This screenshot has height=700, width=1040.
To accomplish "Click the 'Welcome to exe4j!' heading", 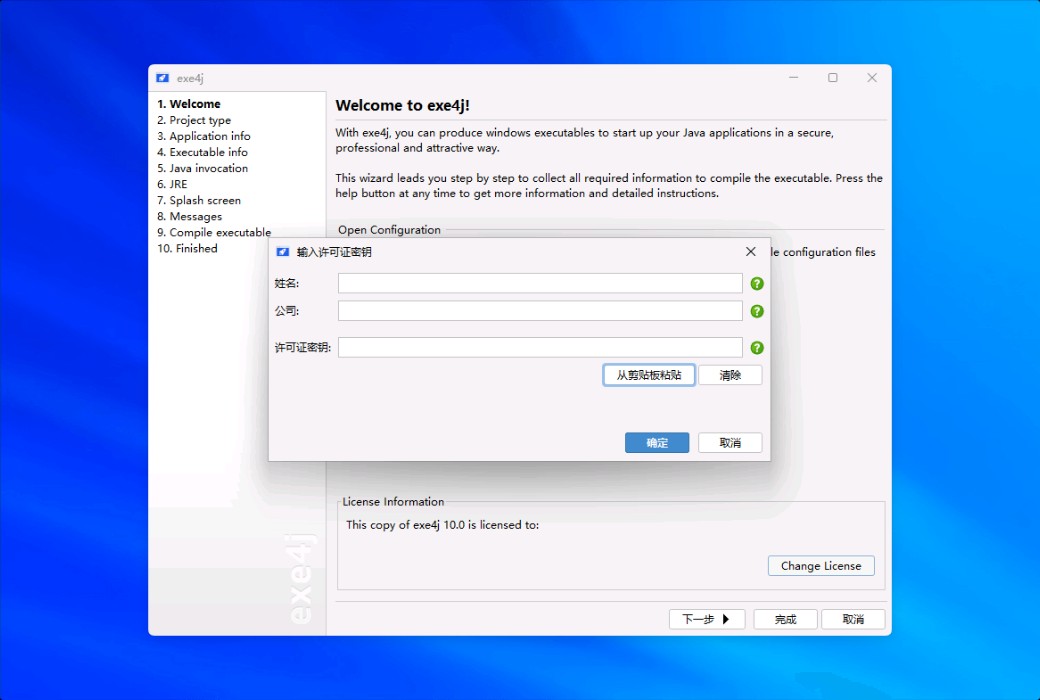I will click(403, 105).
